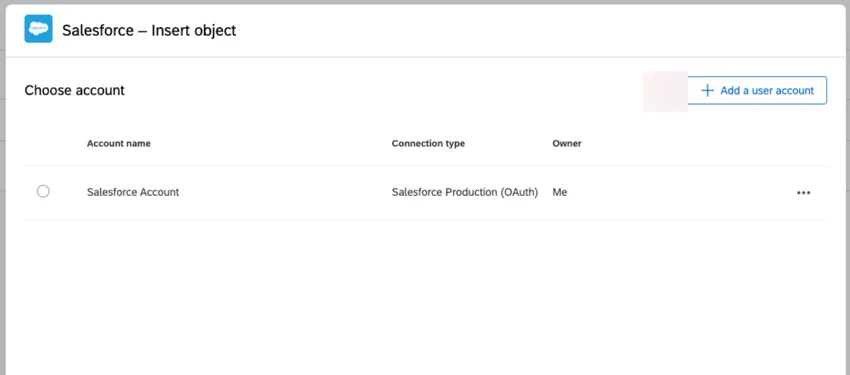850x375 pixels.
Task: Click the Connection type column header
Action: pos(428,144)
